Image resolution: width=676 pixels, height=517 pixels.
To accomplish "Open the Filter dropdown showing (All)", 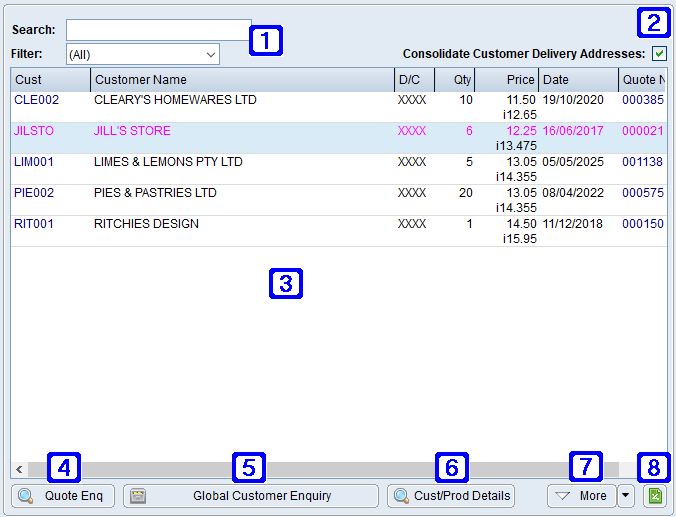I will click(x=143, y=54).
